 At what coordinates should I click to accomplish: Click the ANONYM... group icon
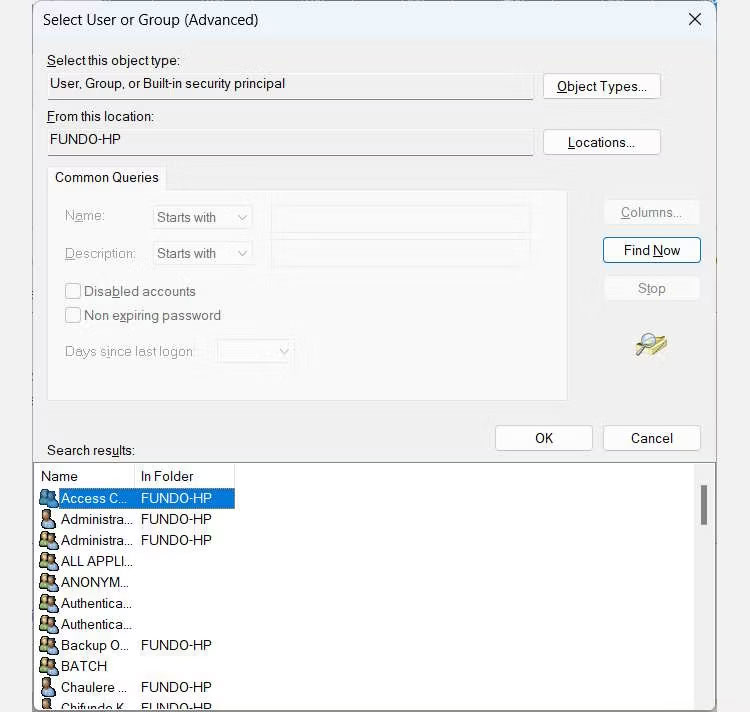click(x=48, y=581)
